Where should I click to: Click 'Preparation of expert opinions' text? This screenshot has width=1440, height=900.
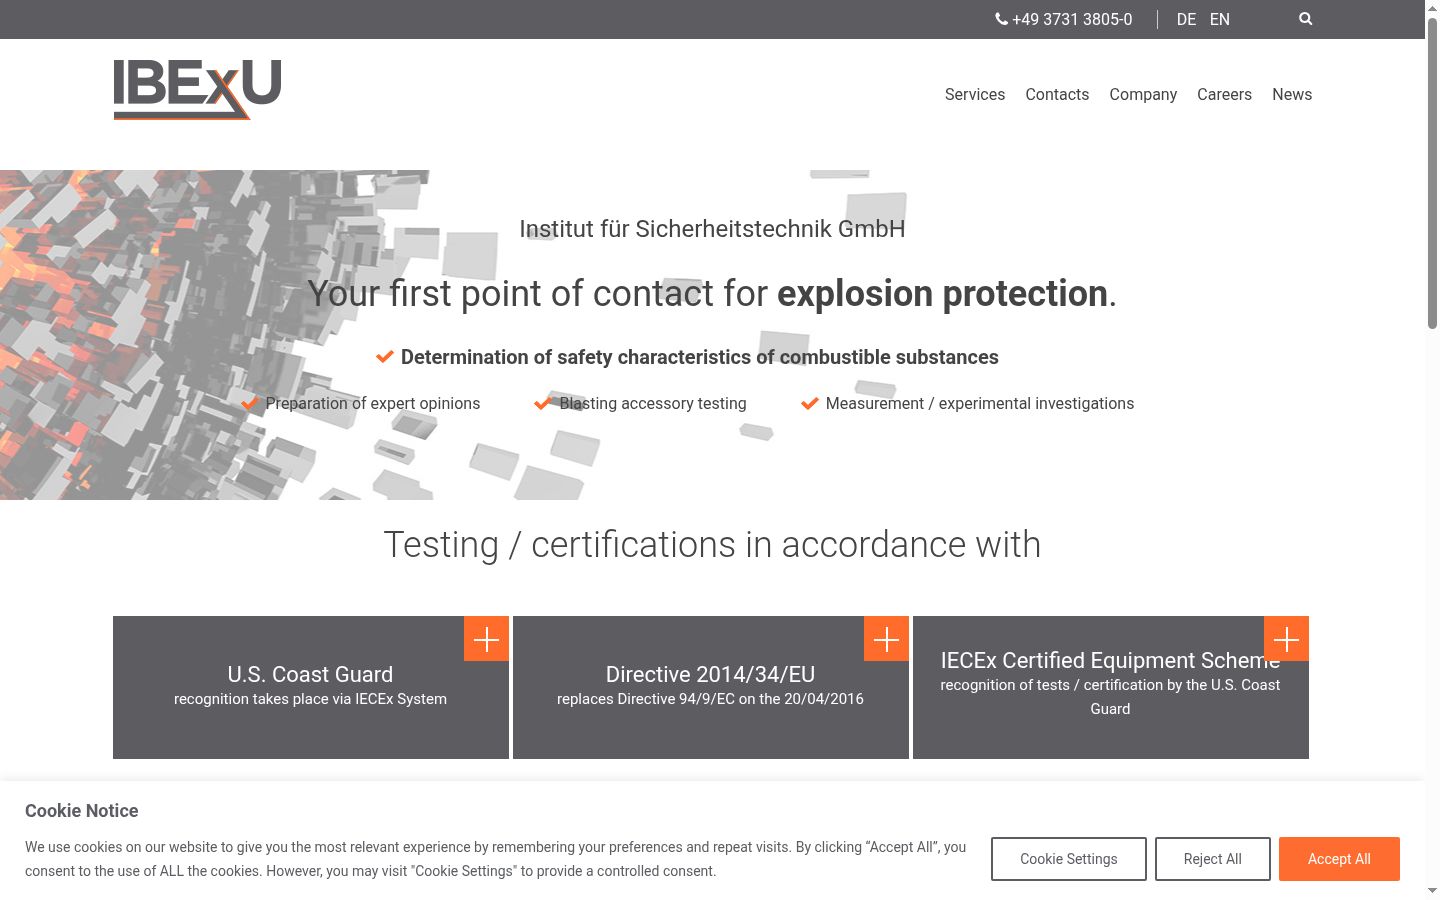373,403
